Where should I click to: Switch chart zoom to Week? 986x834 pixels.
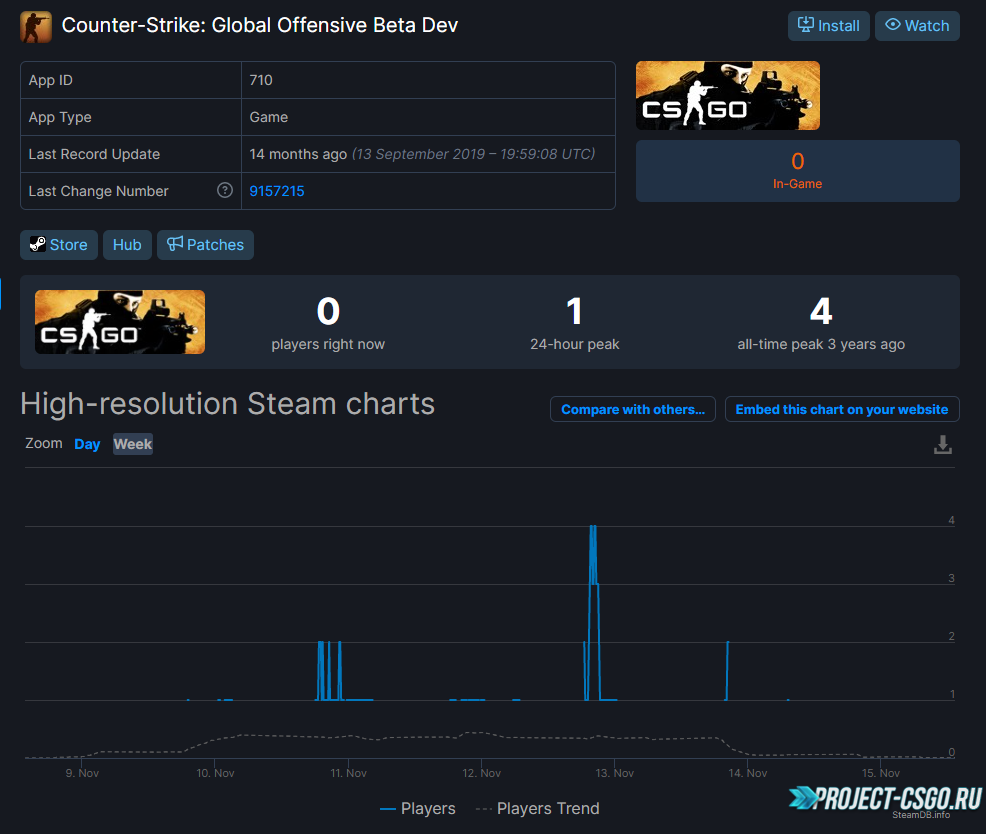(x=133, y=444)
